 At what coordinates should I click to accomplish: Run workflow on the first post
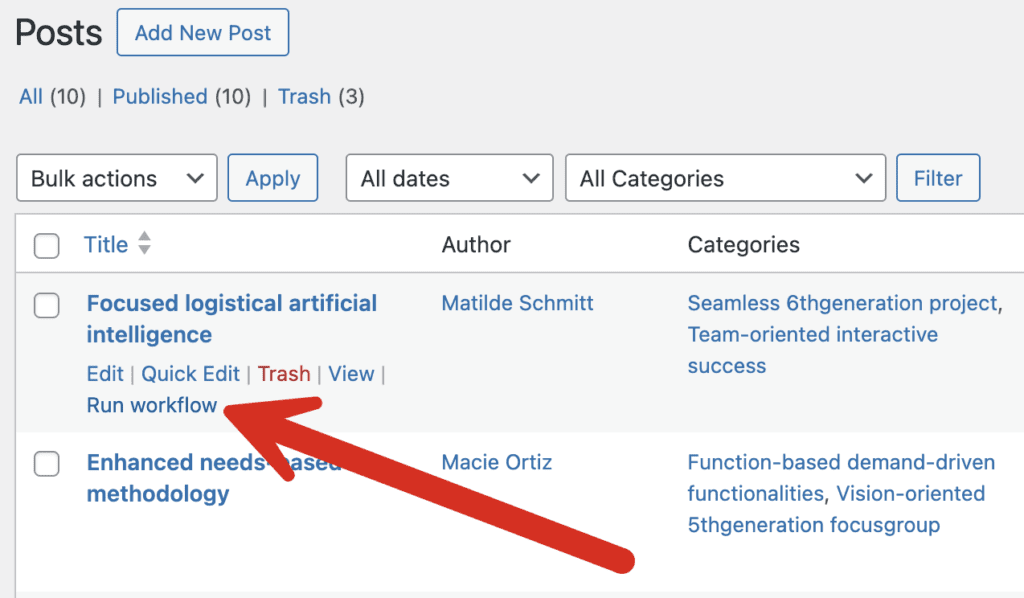152,405
